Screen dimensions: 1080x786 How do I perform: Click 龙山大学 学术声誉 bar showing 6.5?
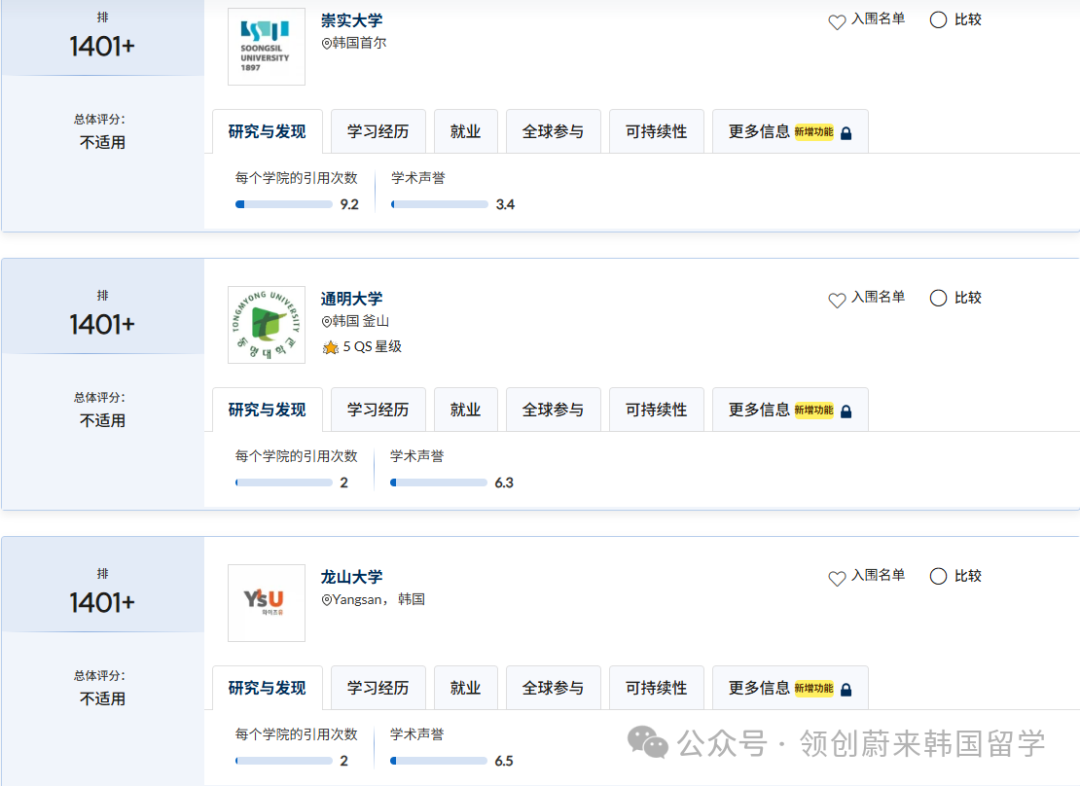[x=439, y=761]
